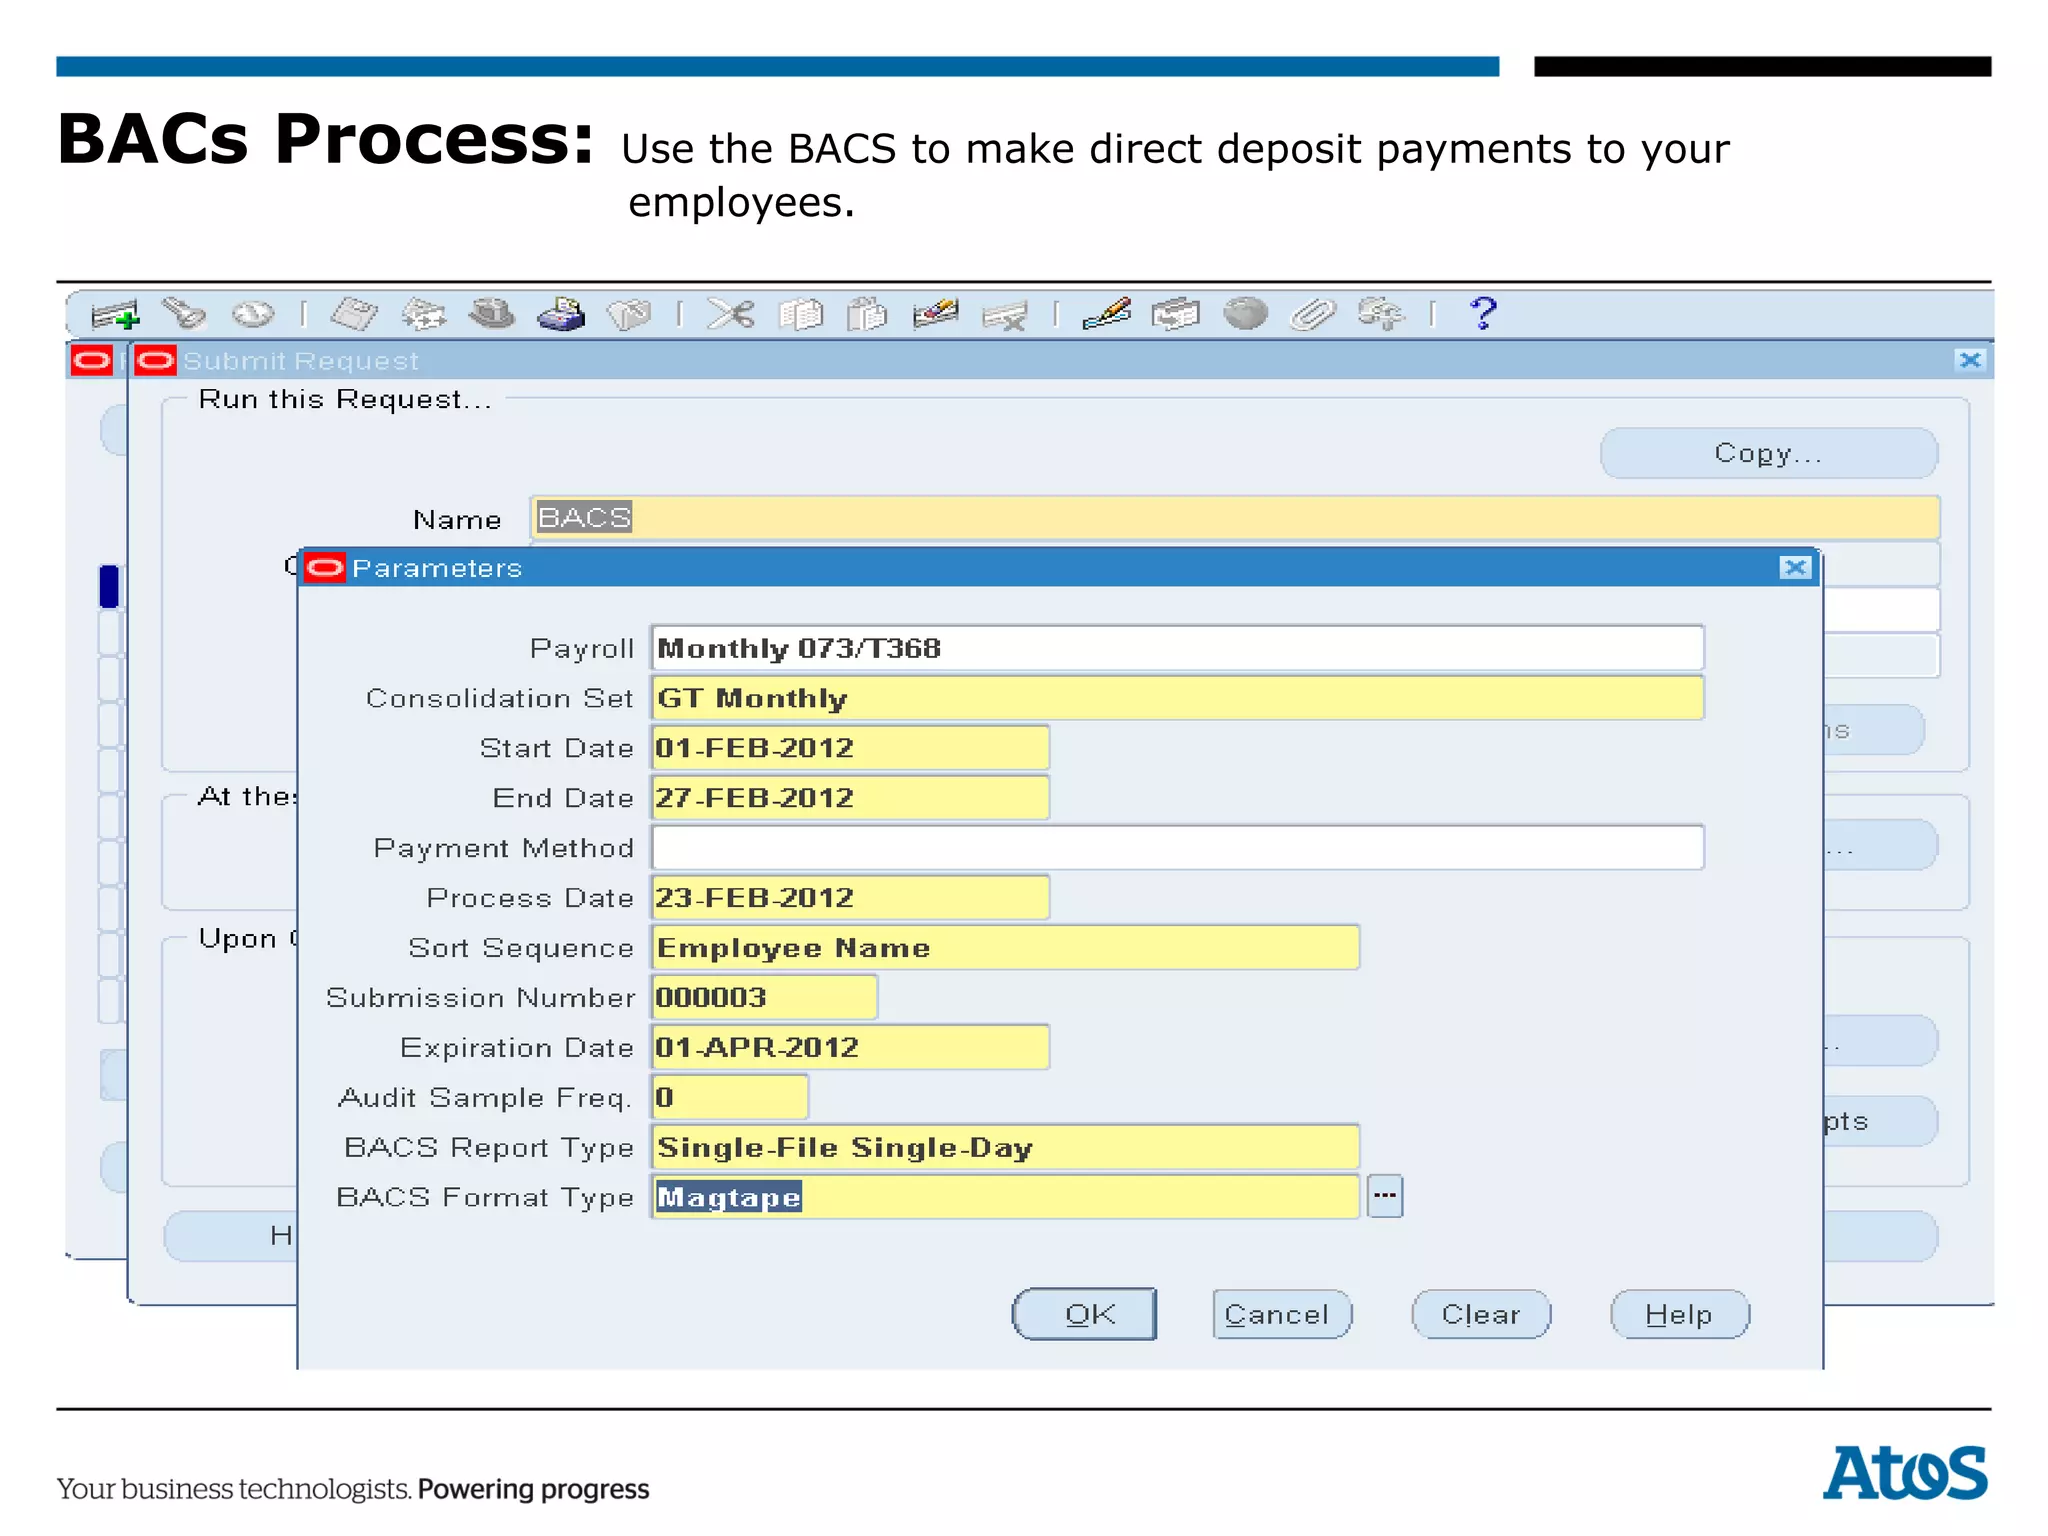The width and height of the screenshot is (2048, 1536).
Task: Click the Window Help question mark icon
Action: click(1484, 314)
